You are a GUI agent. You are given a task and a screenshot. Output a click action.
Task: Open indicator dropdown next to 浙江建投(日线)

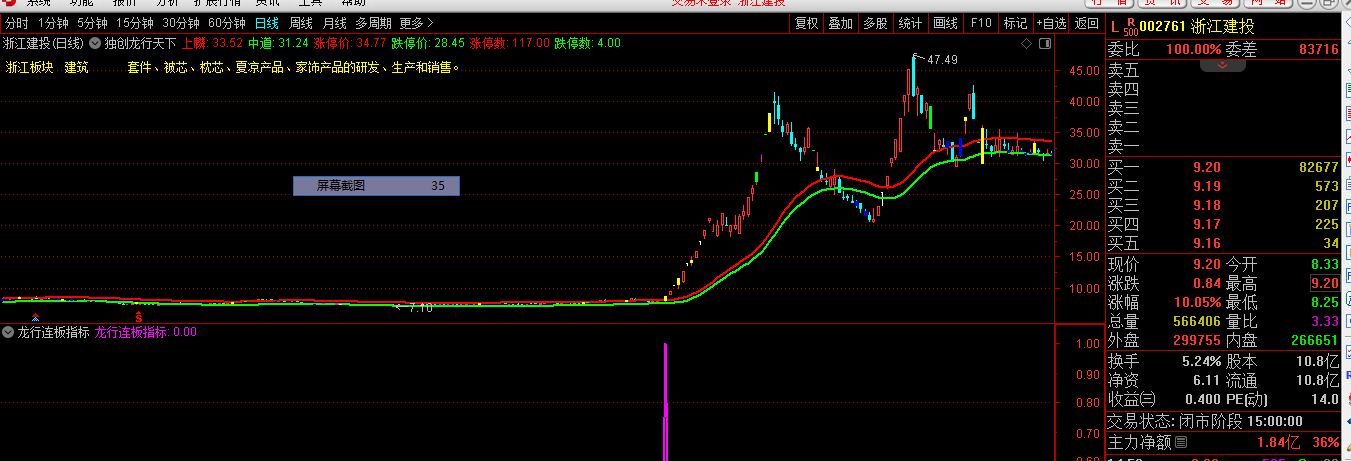96,43
